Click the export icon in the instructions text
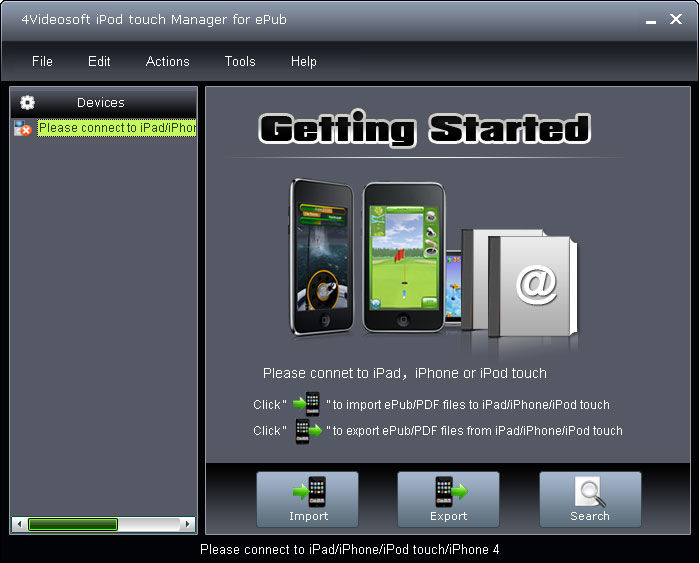This screenshot has width=700, height=563. pos(308,431)
